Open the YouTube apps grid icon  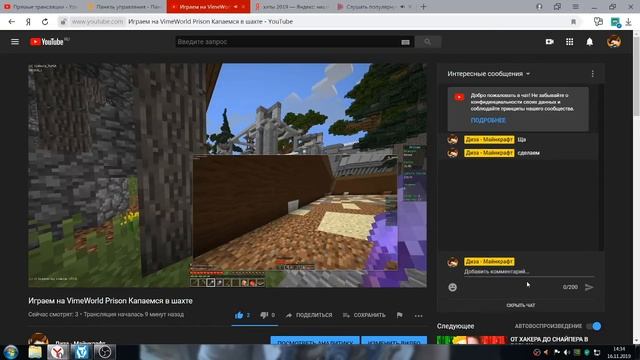(569, 42)
